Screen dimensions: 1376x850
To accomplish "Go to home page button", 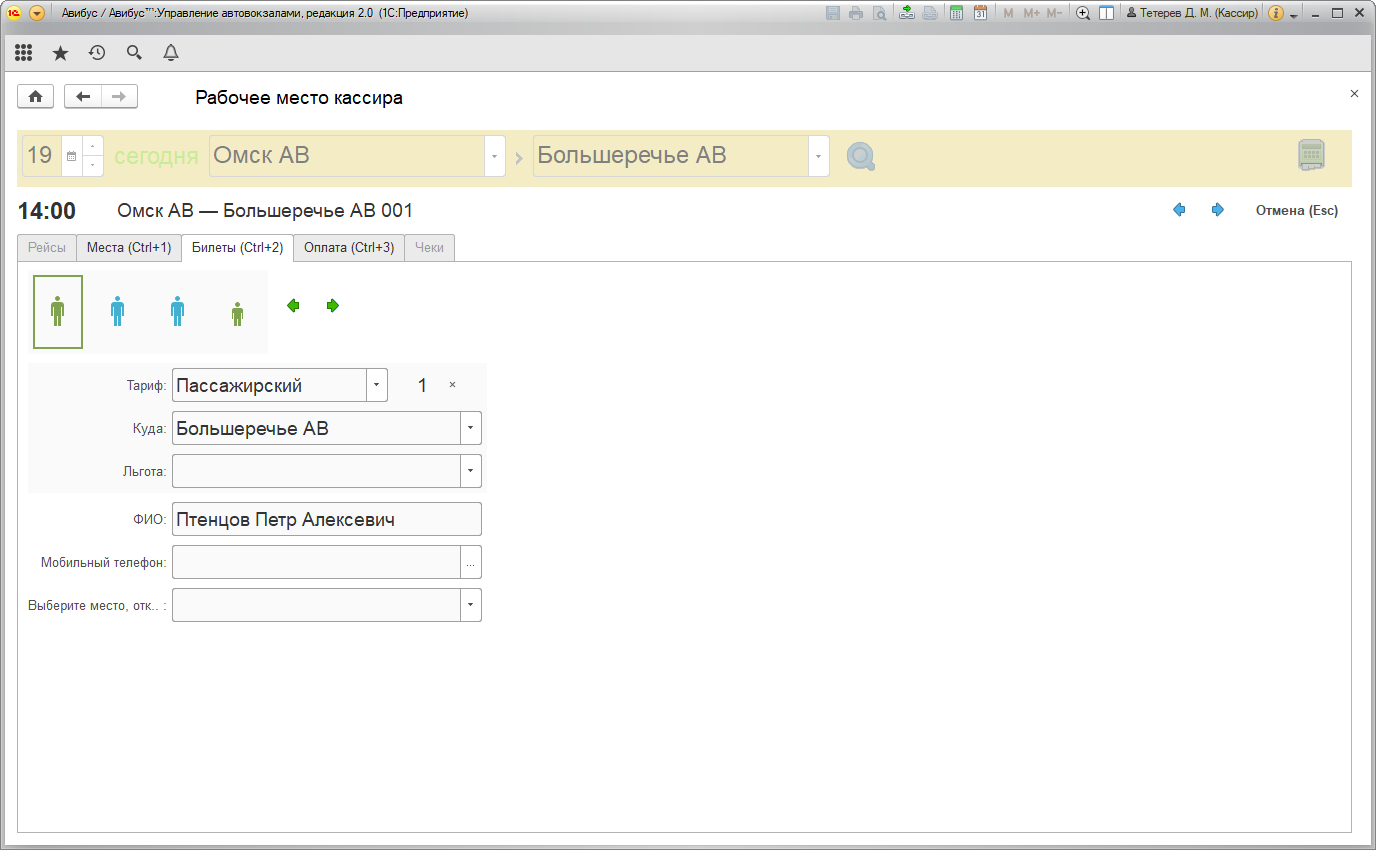I will point(35,96).
